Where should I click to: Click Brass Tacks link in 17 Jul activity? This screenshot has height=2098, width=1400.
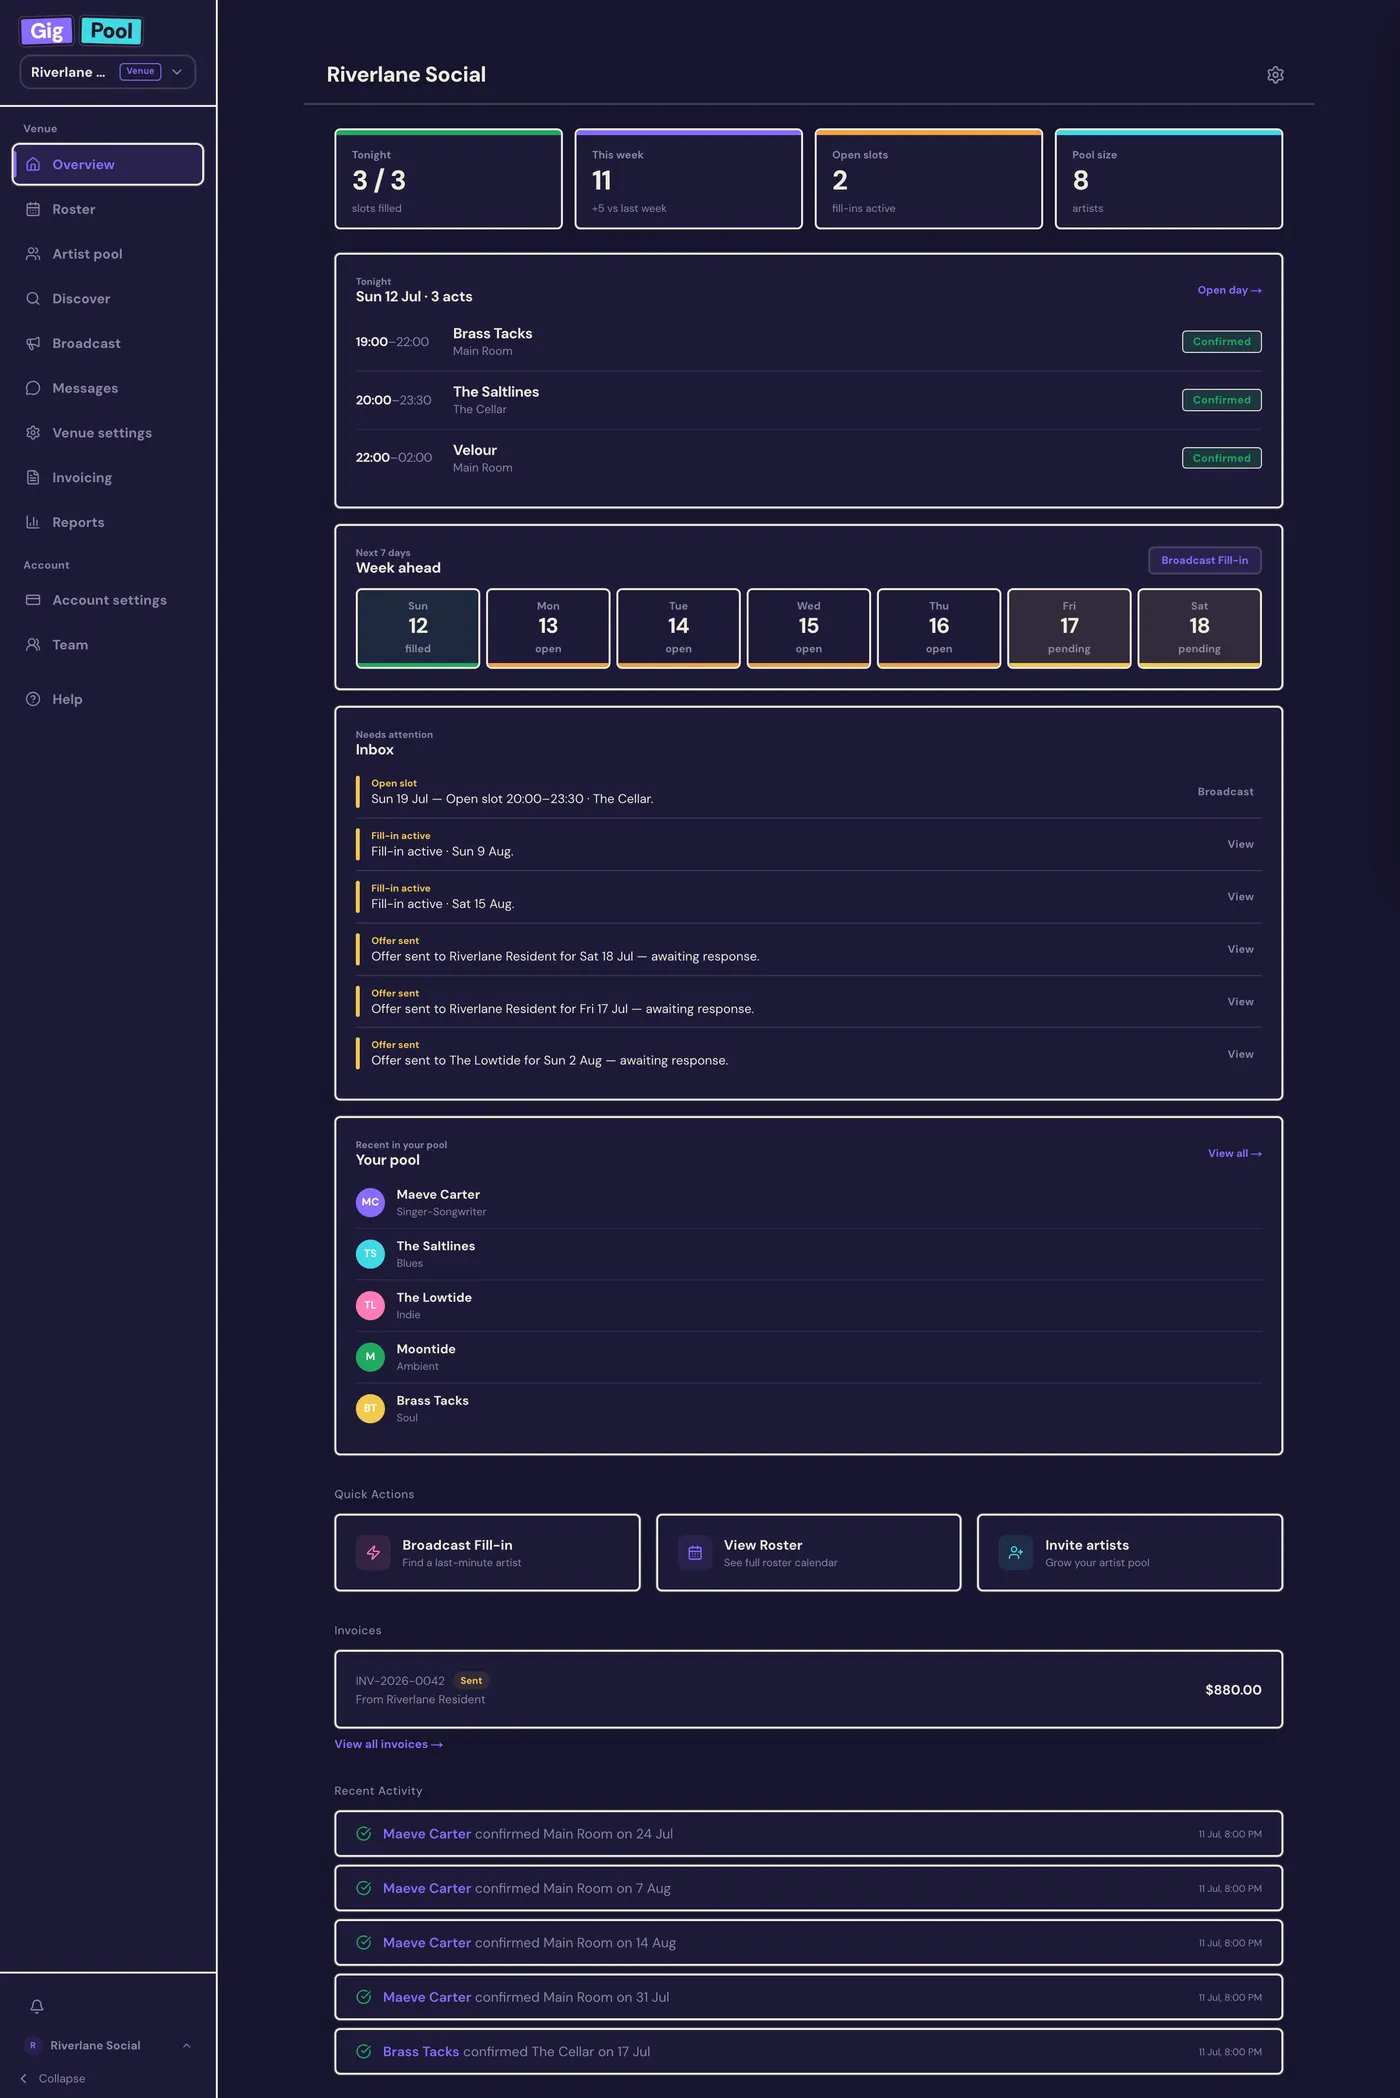tap(421, 2051)
